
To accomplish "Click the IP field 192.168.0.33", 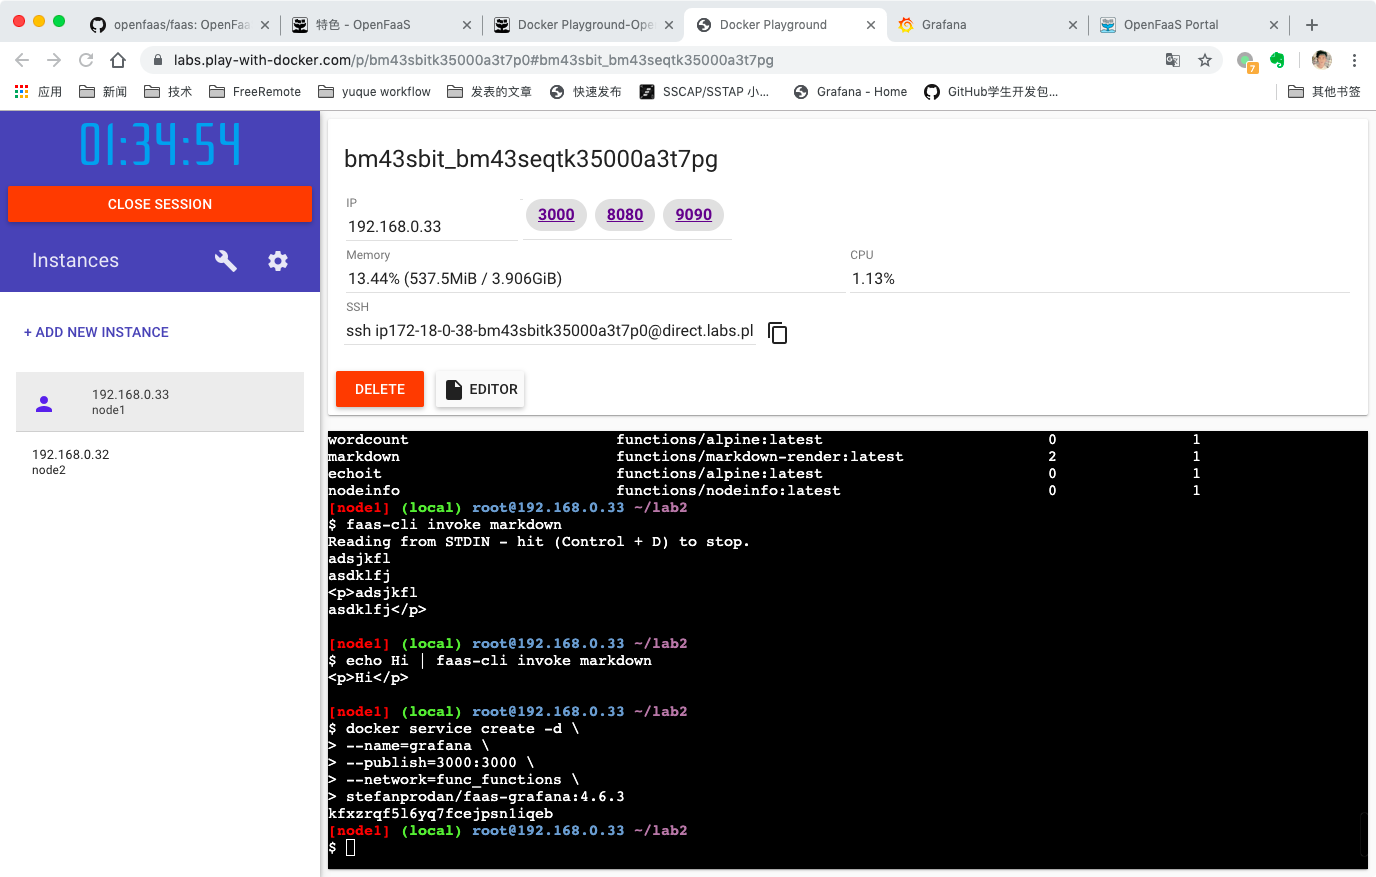I will (x=432, y=227).
